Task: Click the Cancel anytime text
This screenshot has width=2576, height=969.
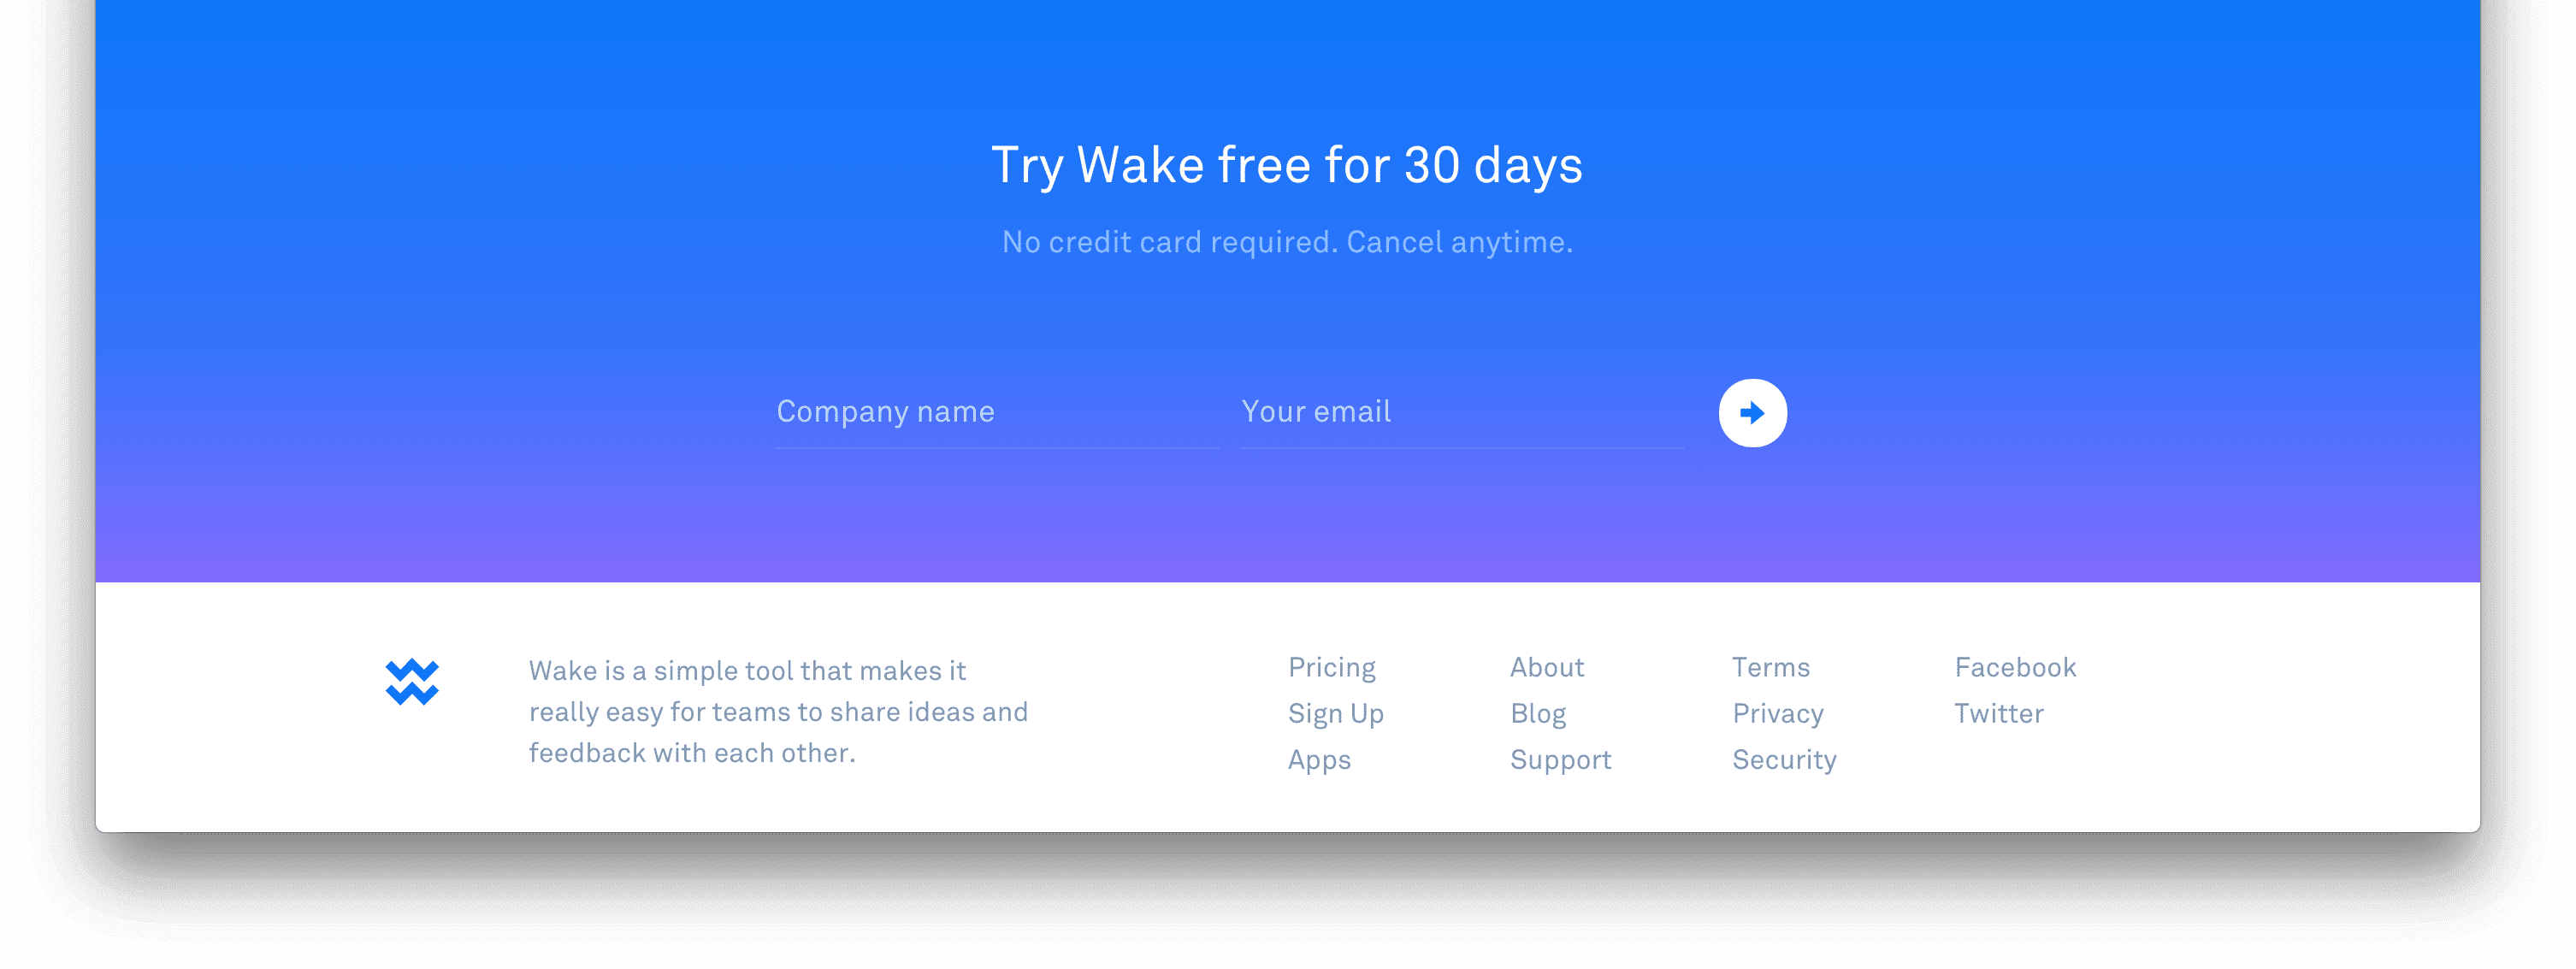Action: (1459, 240)
